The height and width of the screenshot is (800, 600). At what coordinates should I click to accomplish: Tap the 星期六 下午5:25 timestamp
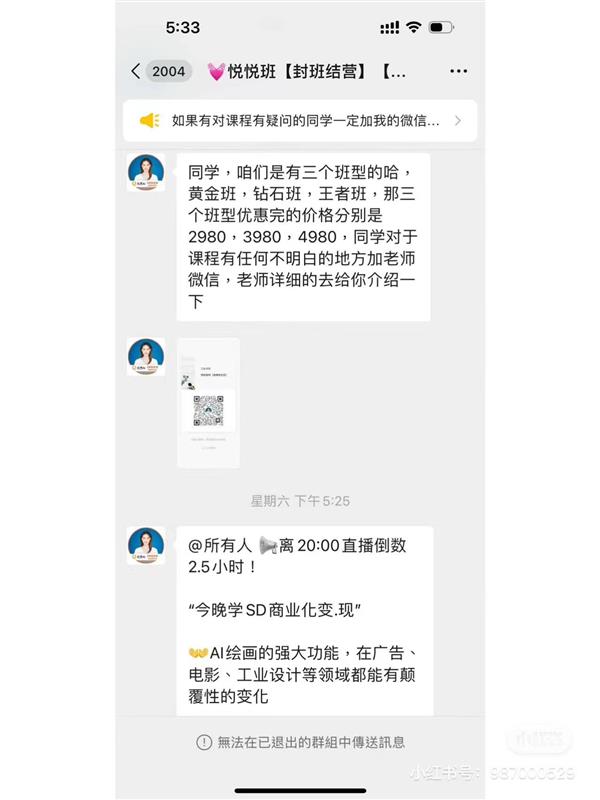click(300, 501)
